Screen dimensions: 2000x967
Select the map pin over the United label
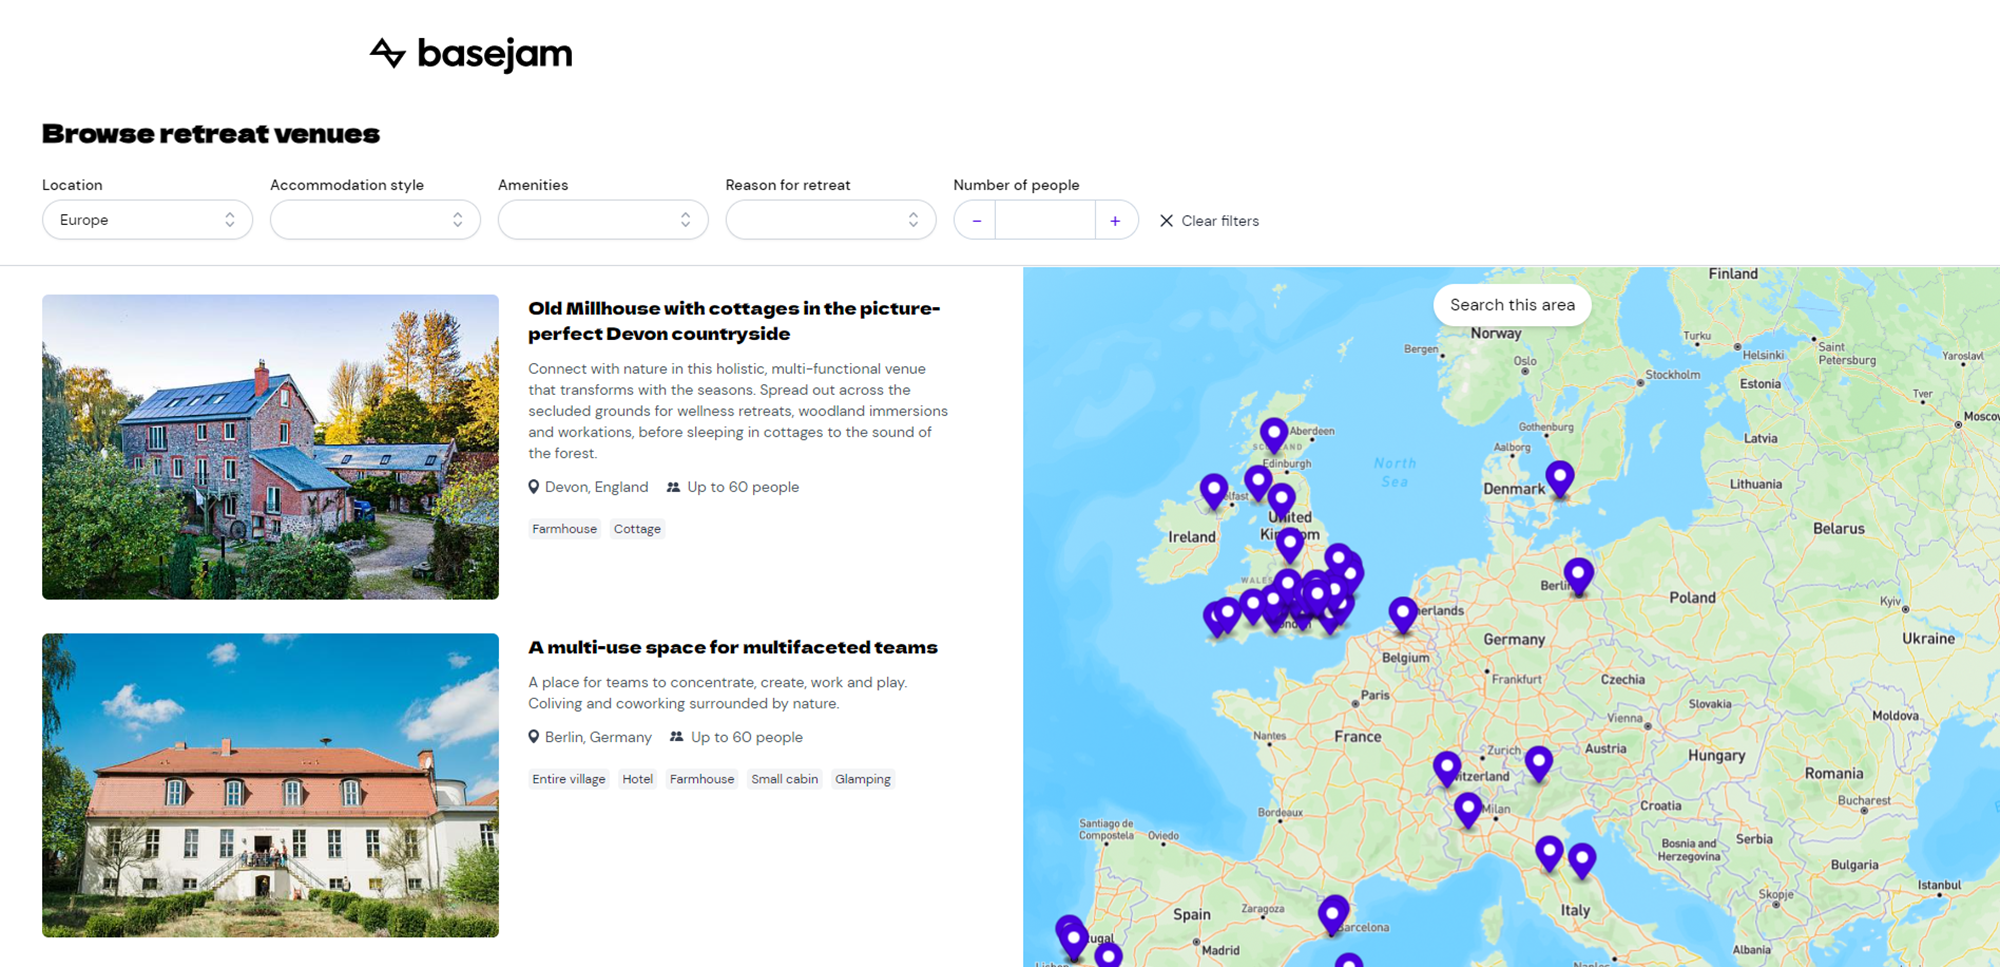click(1281, 501)
